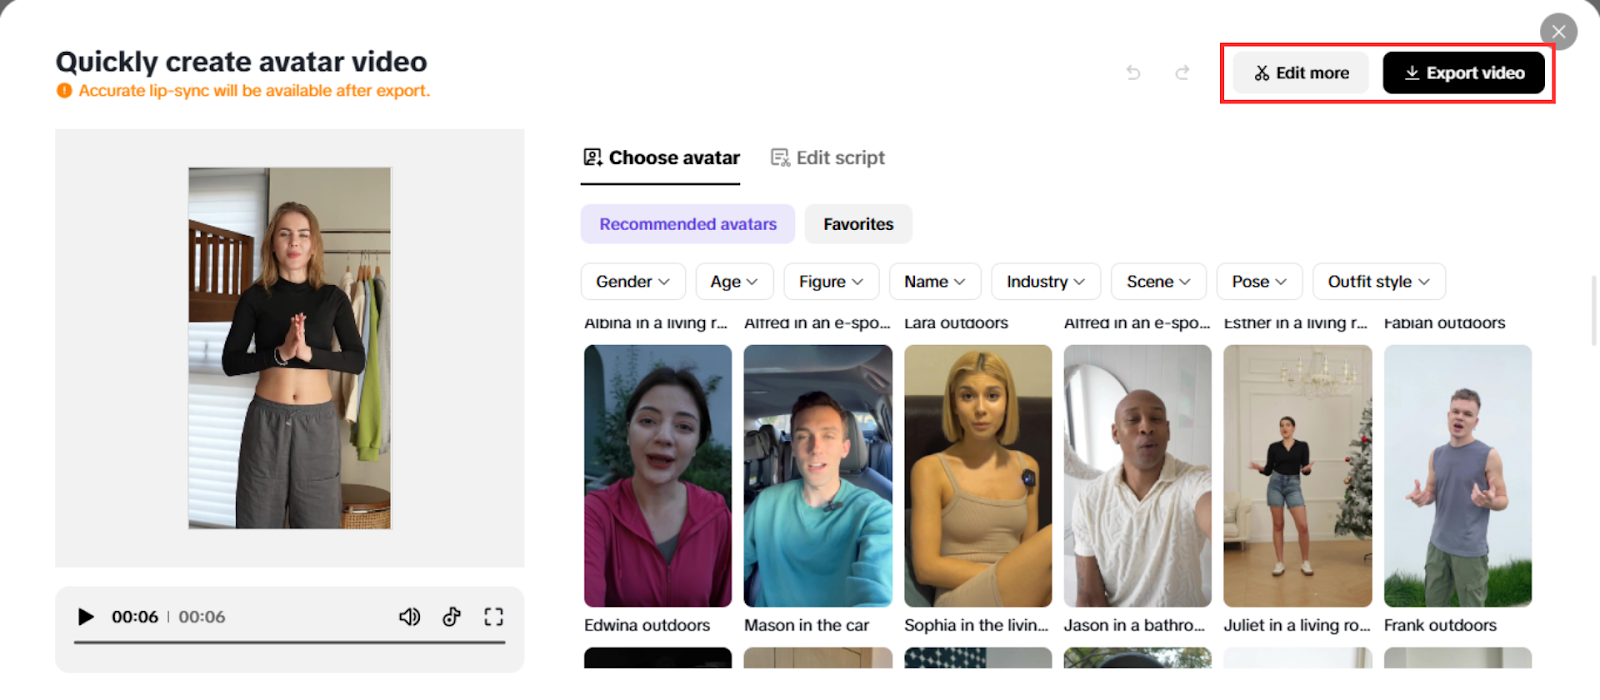Expand the Outfit style dropdown
The image size is (1600, 700).
pos(1378,282)
